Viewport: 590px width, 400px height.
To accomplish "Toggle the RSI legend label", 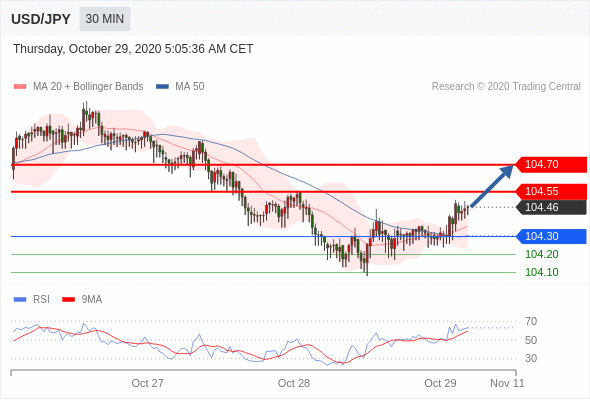I will (x=41, y=300).
